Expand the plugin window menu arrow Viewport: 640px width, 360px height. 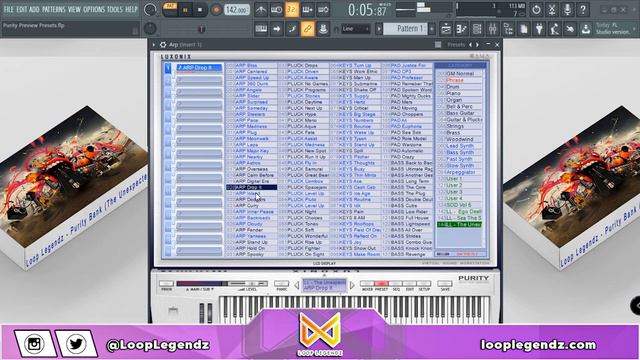(154, 44)
